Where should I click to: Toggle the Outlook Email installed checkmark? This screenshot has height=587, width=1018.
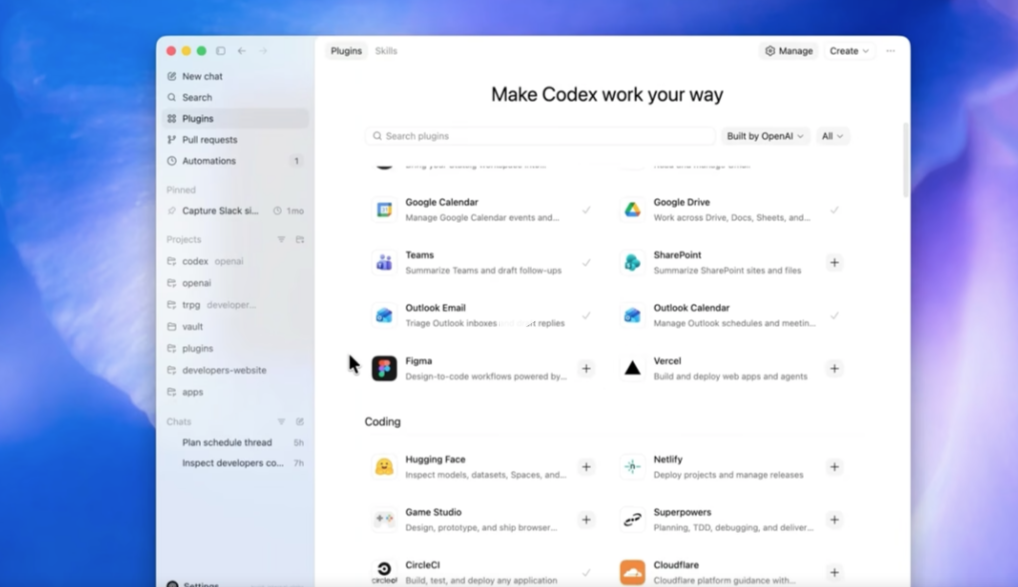(586, 316)
